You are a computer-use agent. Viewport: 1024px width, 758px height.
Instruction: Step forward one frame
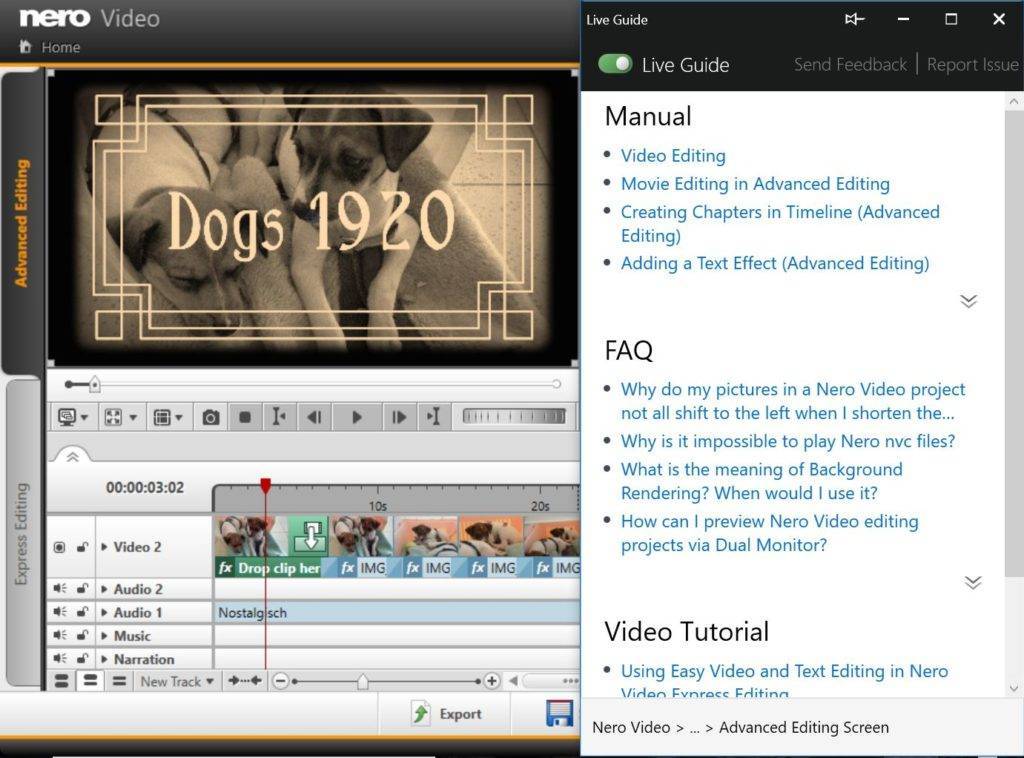(398, 418)
